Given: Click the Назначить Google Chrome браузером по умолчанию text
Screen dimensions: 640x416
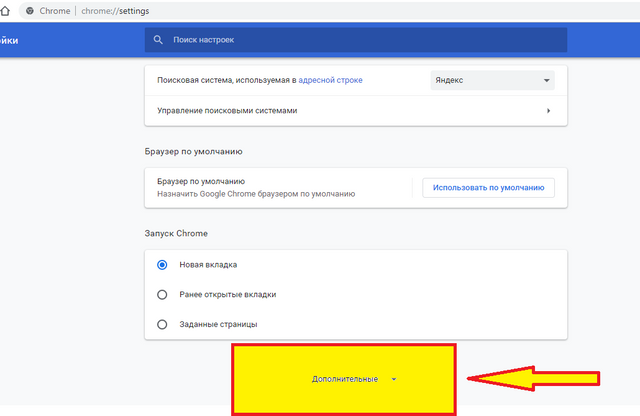Looking at the screenshot, I should click(x=256, y=194).
